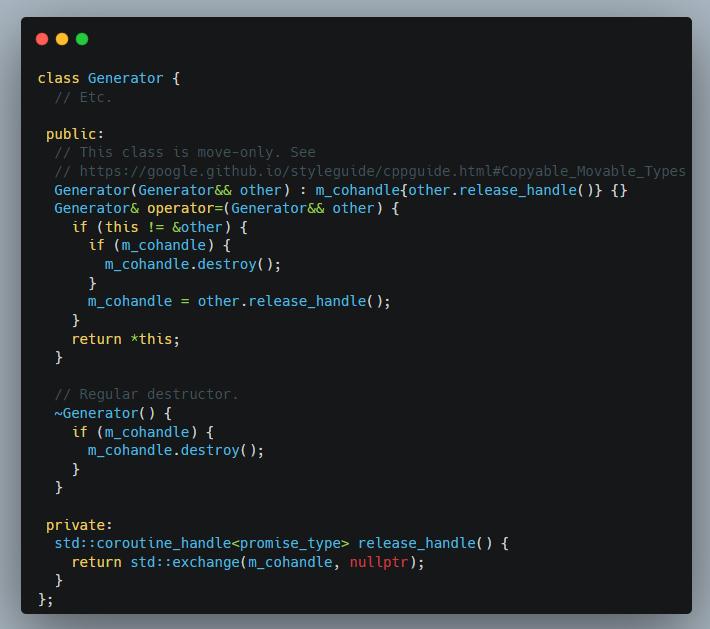The width and height of the screenshot is (710, 629).
Task: Click the google.github.io styleguide URL comment
Action: [370, 171]
